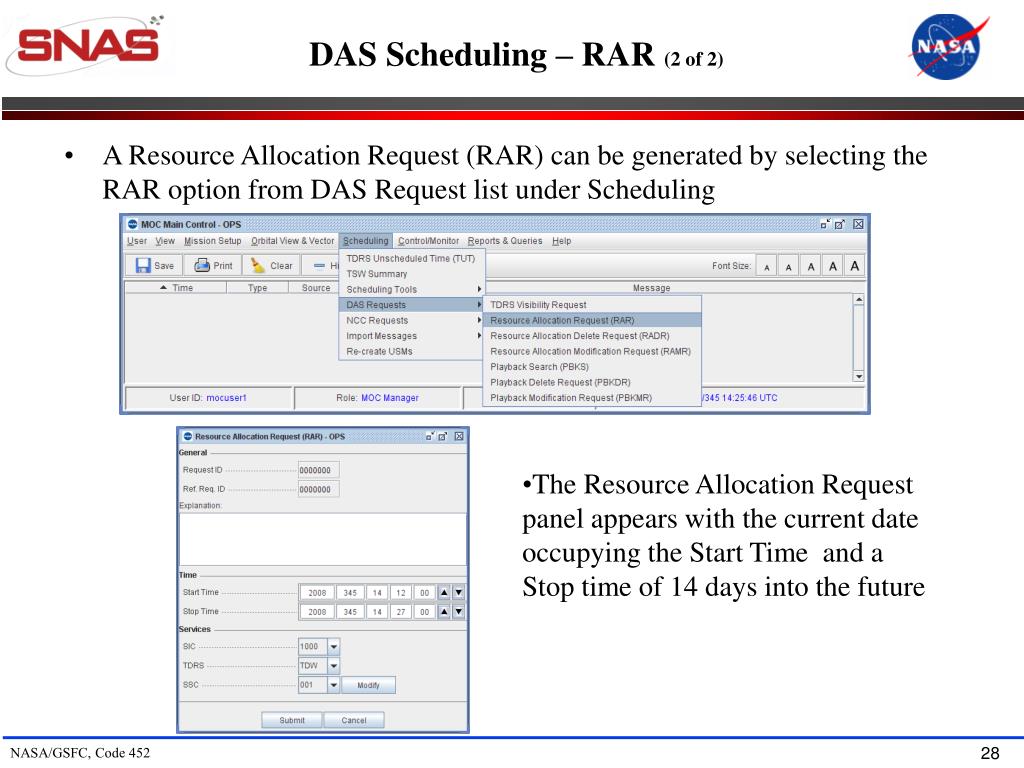Image resolution: width=1024 pixels, height=768 pixels.
Task: Click the Stop Time minutes field showing 27
Action: pos(400,612)
